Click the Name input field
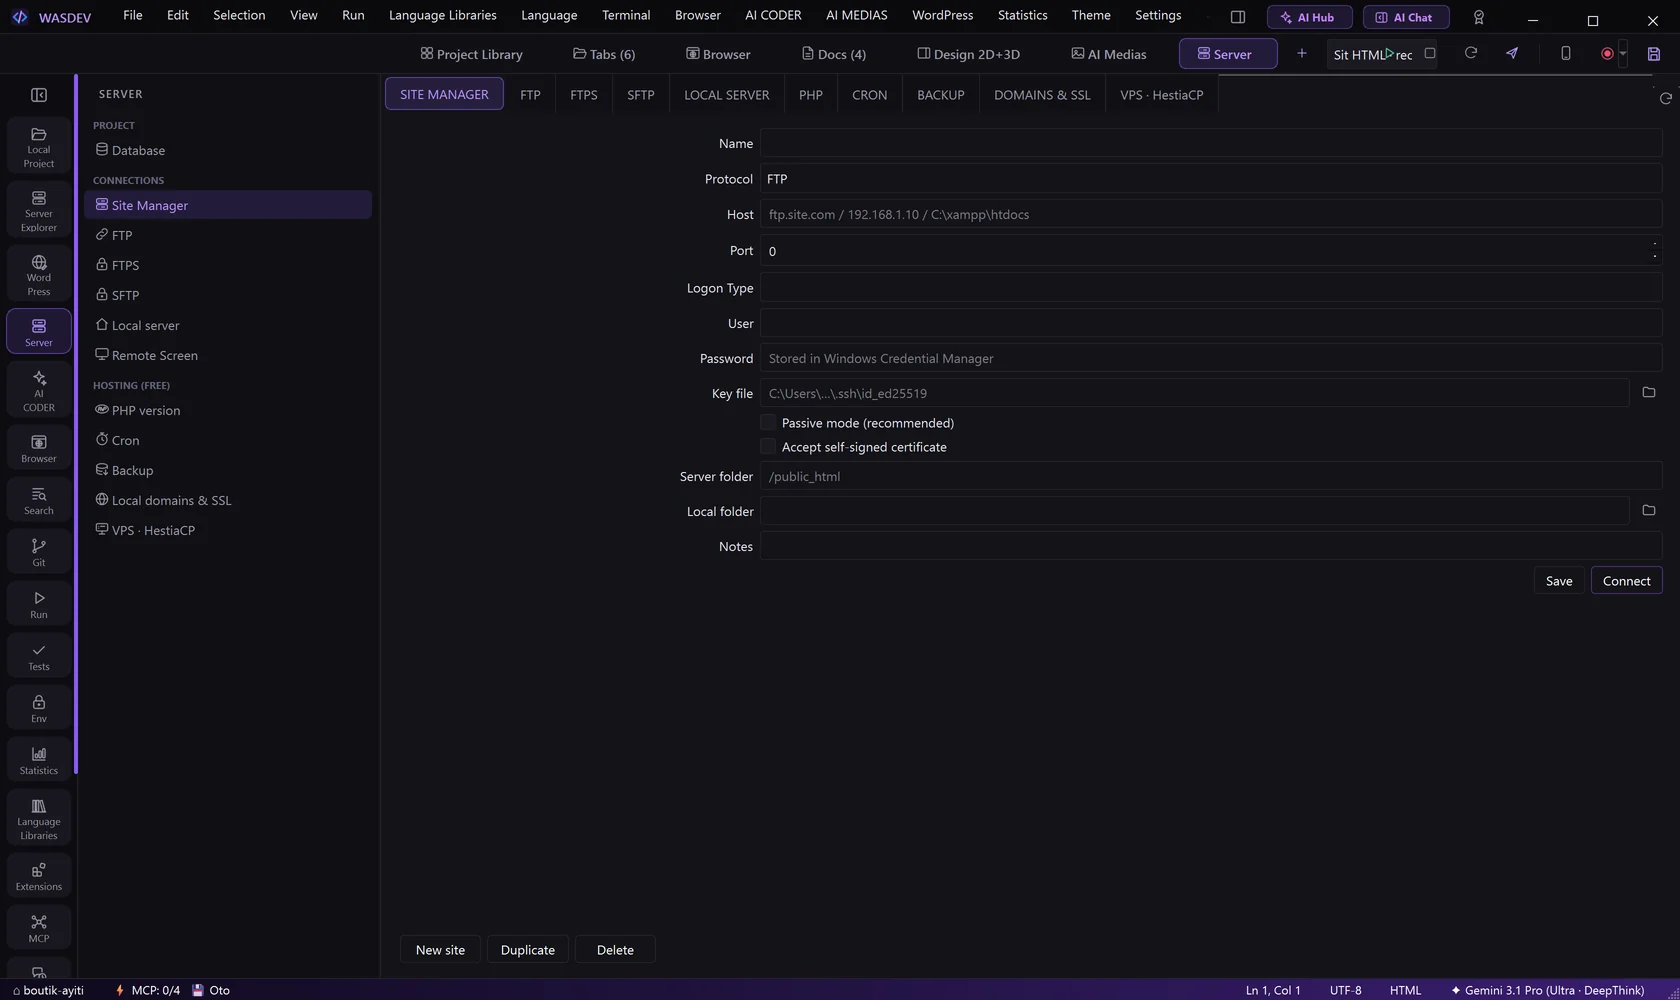Screen dimensions: 1680x1000 (1211, 143)
